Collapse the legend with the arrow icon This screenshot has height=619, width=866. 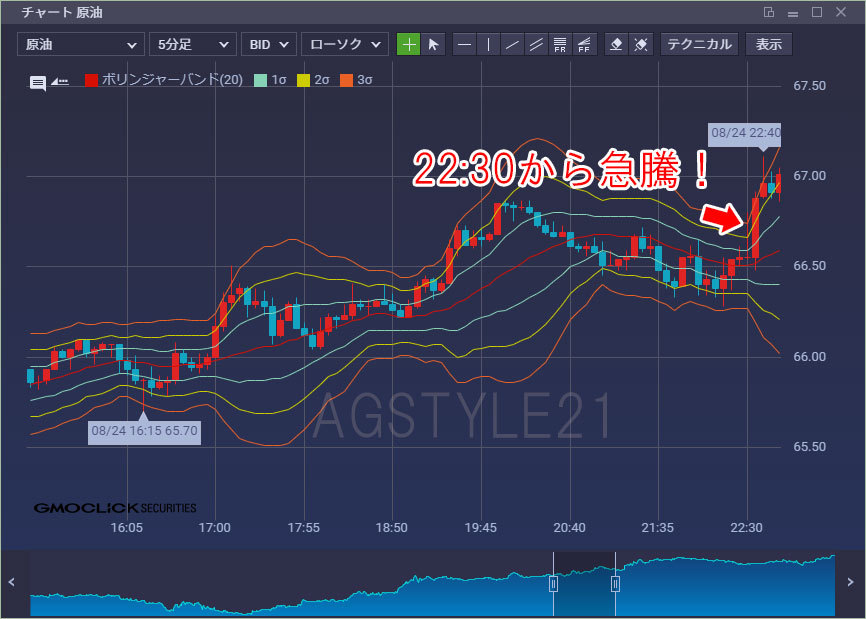(x=60, y=81)
